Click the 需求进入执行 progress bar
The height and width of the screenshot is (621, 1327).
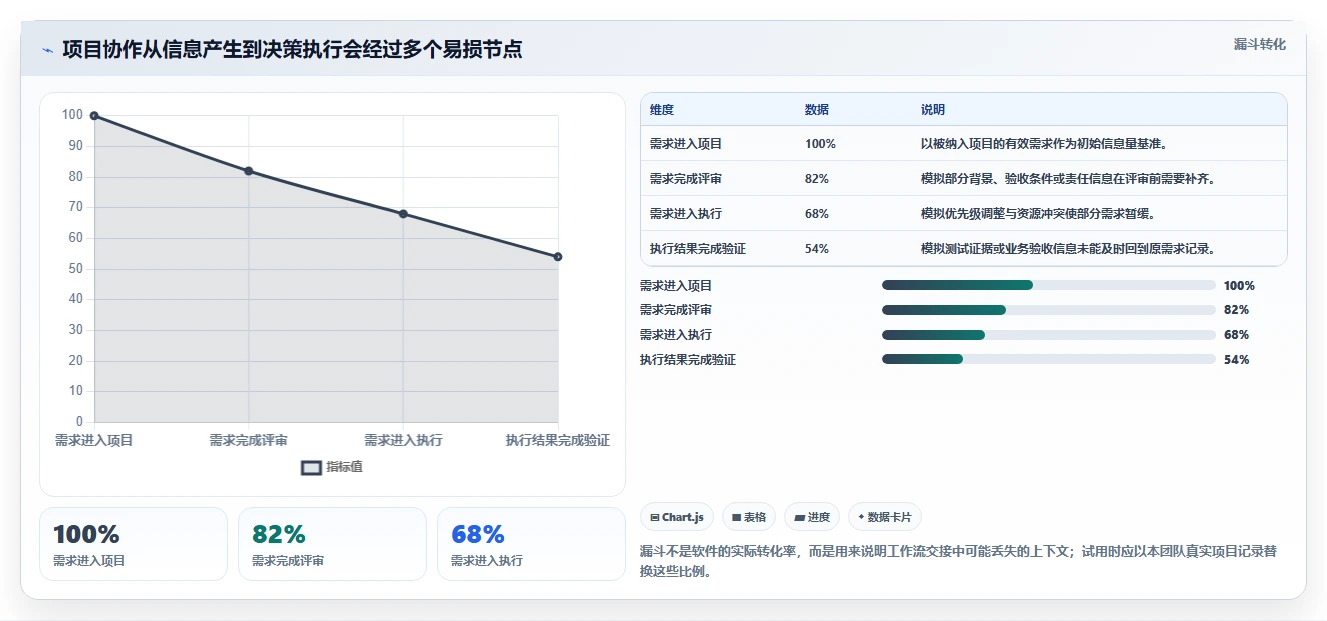click(1048, 335)
